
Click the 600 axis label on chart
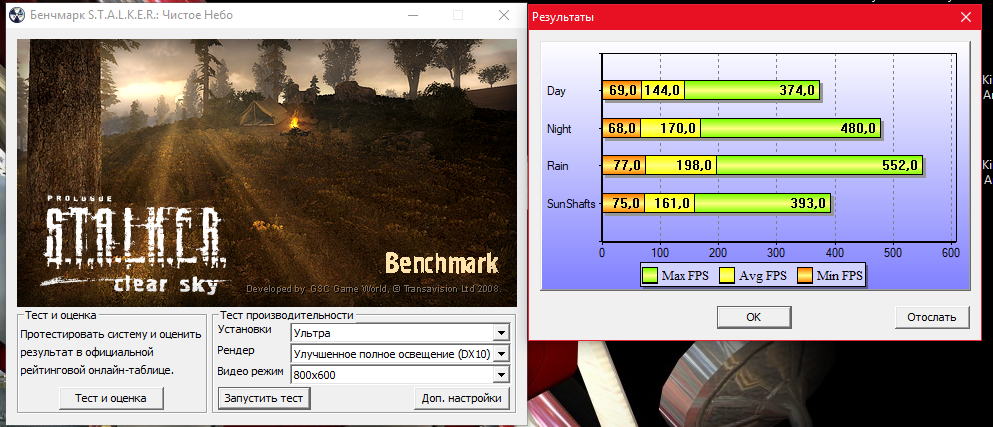click(951, 252)
